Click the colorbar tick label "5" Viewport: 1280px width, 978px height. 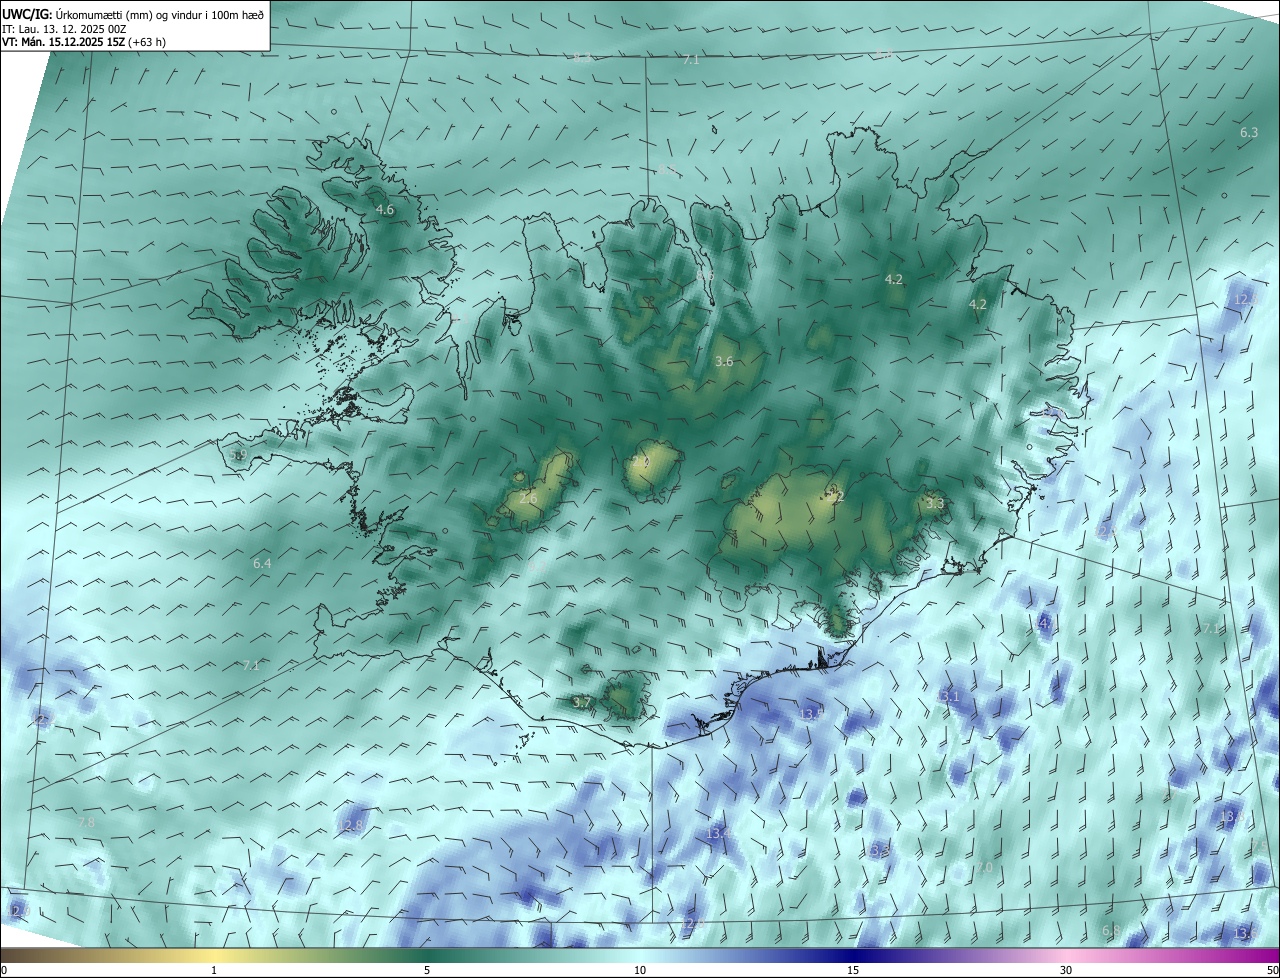click(x=427, y=970)
